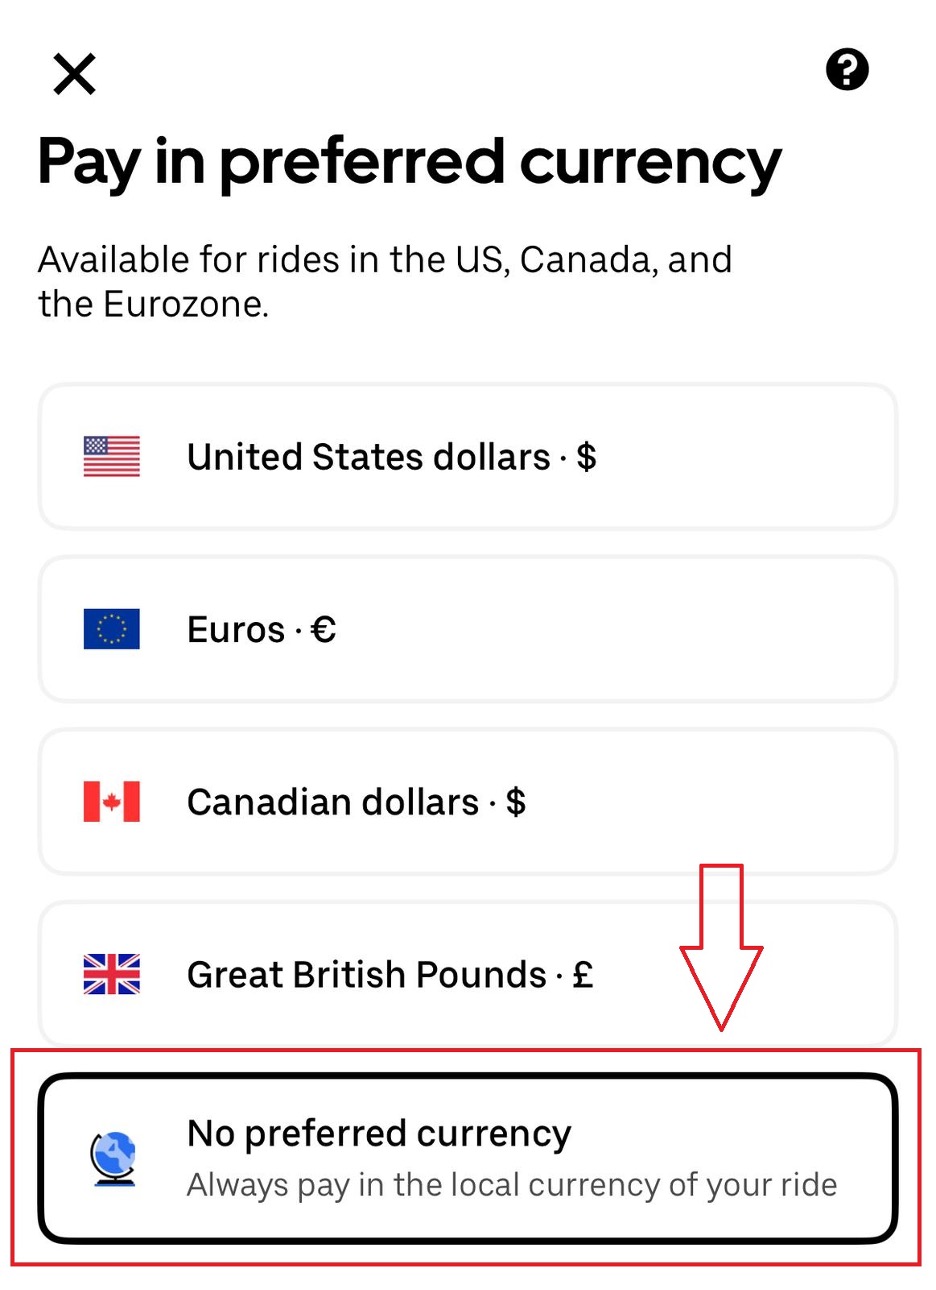
Task: Tap "Always pay in the local currency" subtitle
Action: pos(512,1185)
